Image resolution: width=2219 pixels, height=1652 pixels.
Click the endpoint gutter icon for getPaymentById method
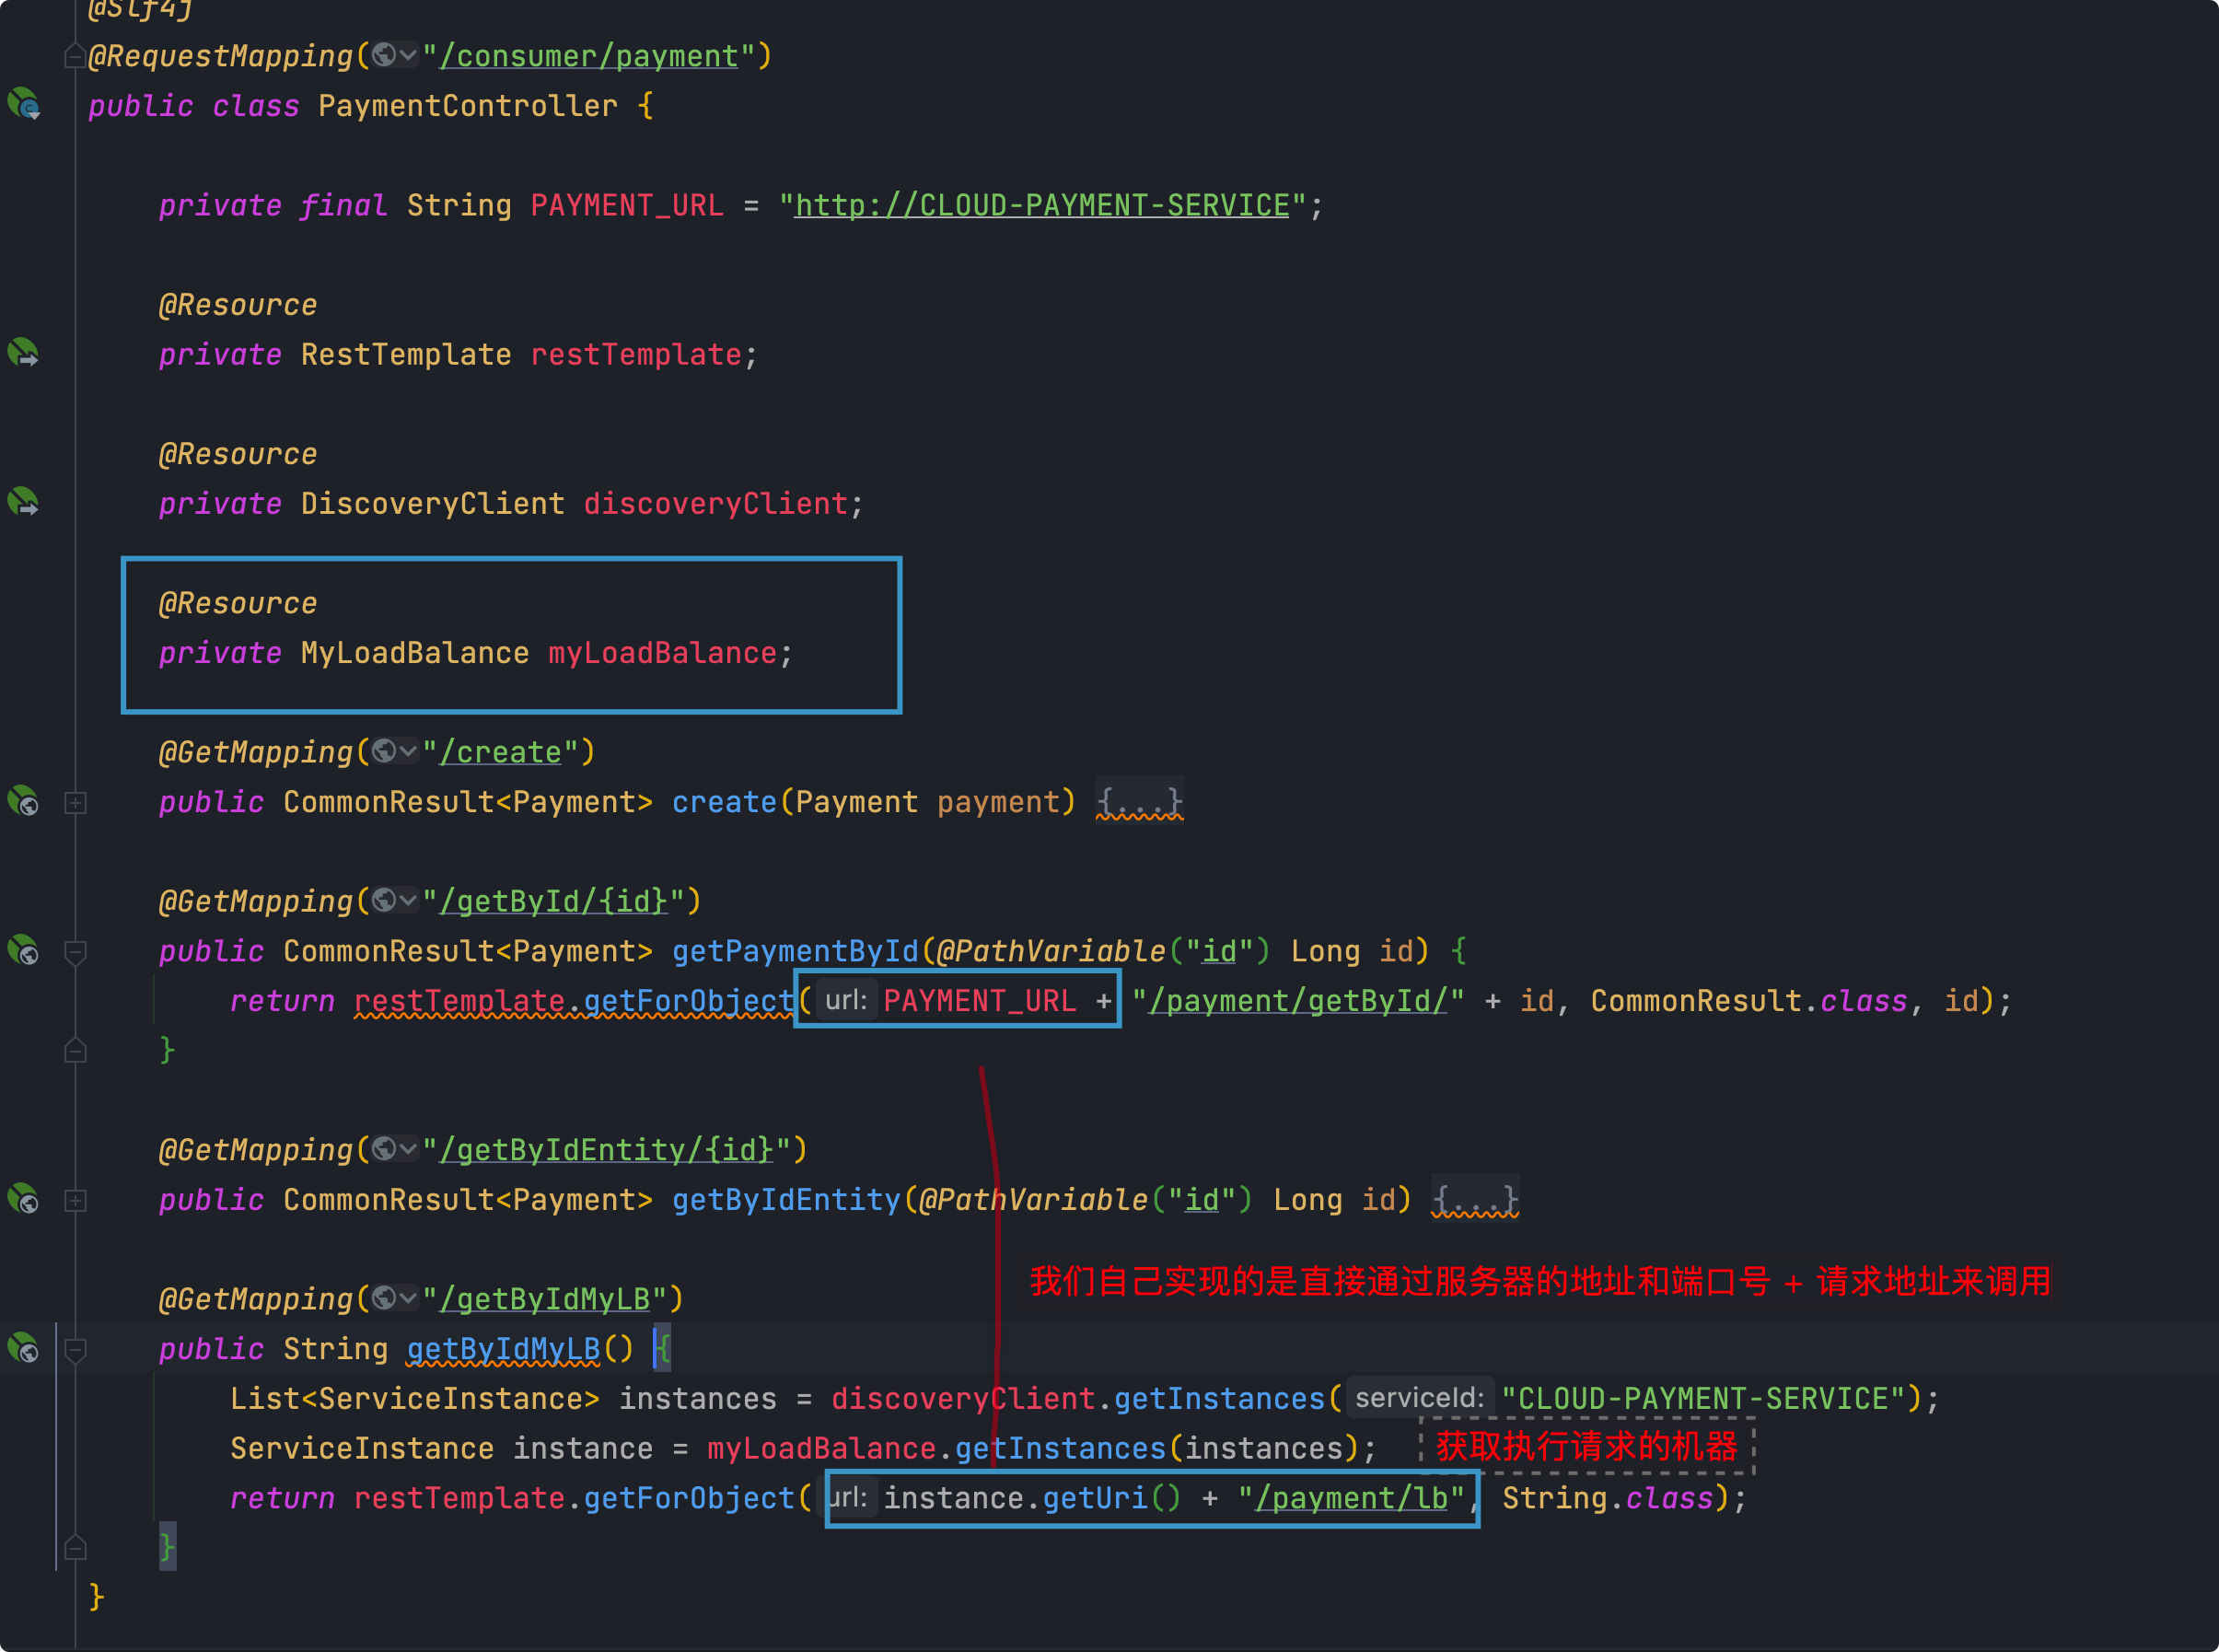24,951
